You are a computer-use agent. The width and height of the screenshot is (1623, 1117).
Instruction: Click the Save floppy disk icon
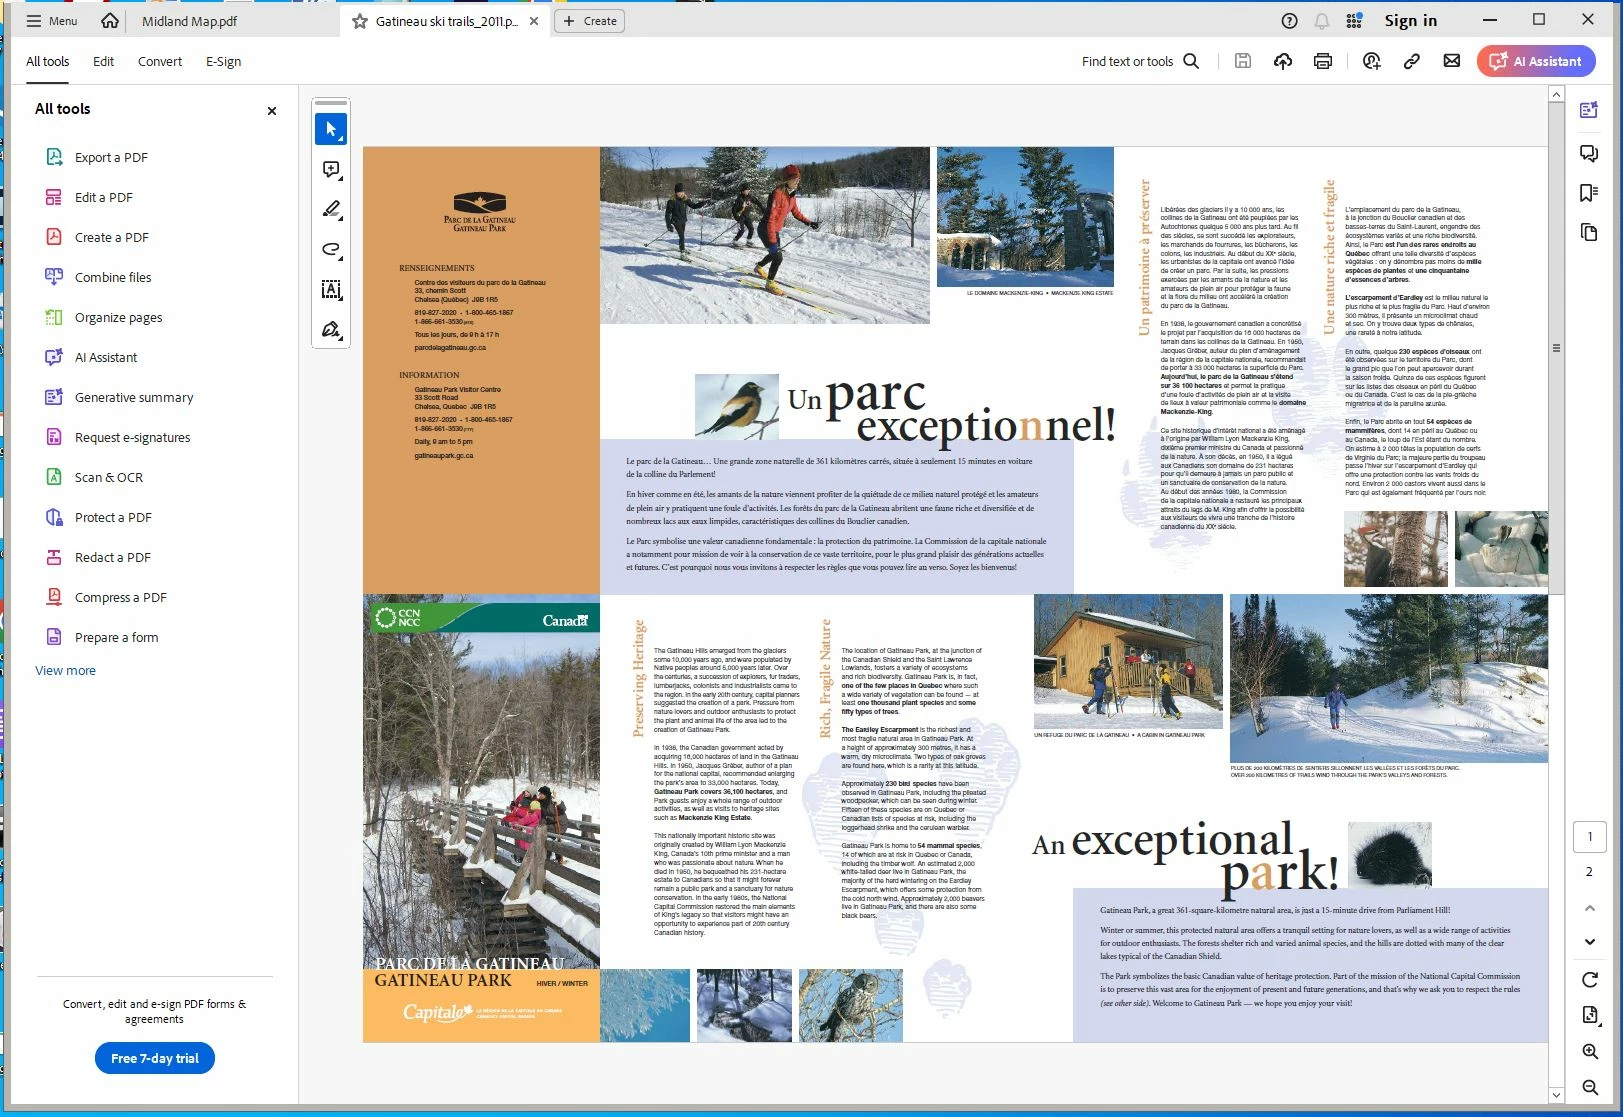(1243, 61)
